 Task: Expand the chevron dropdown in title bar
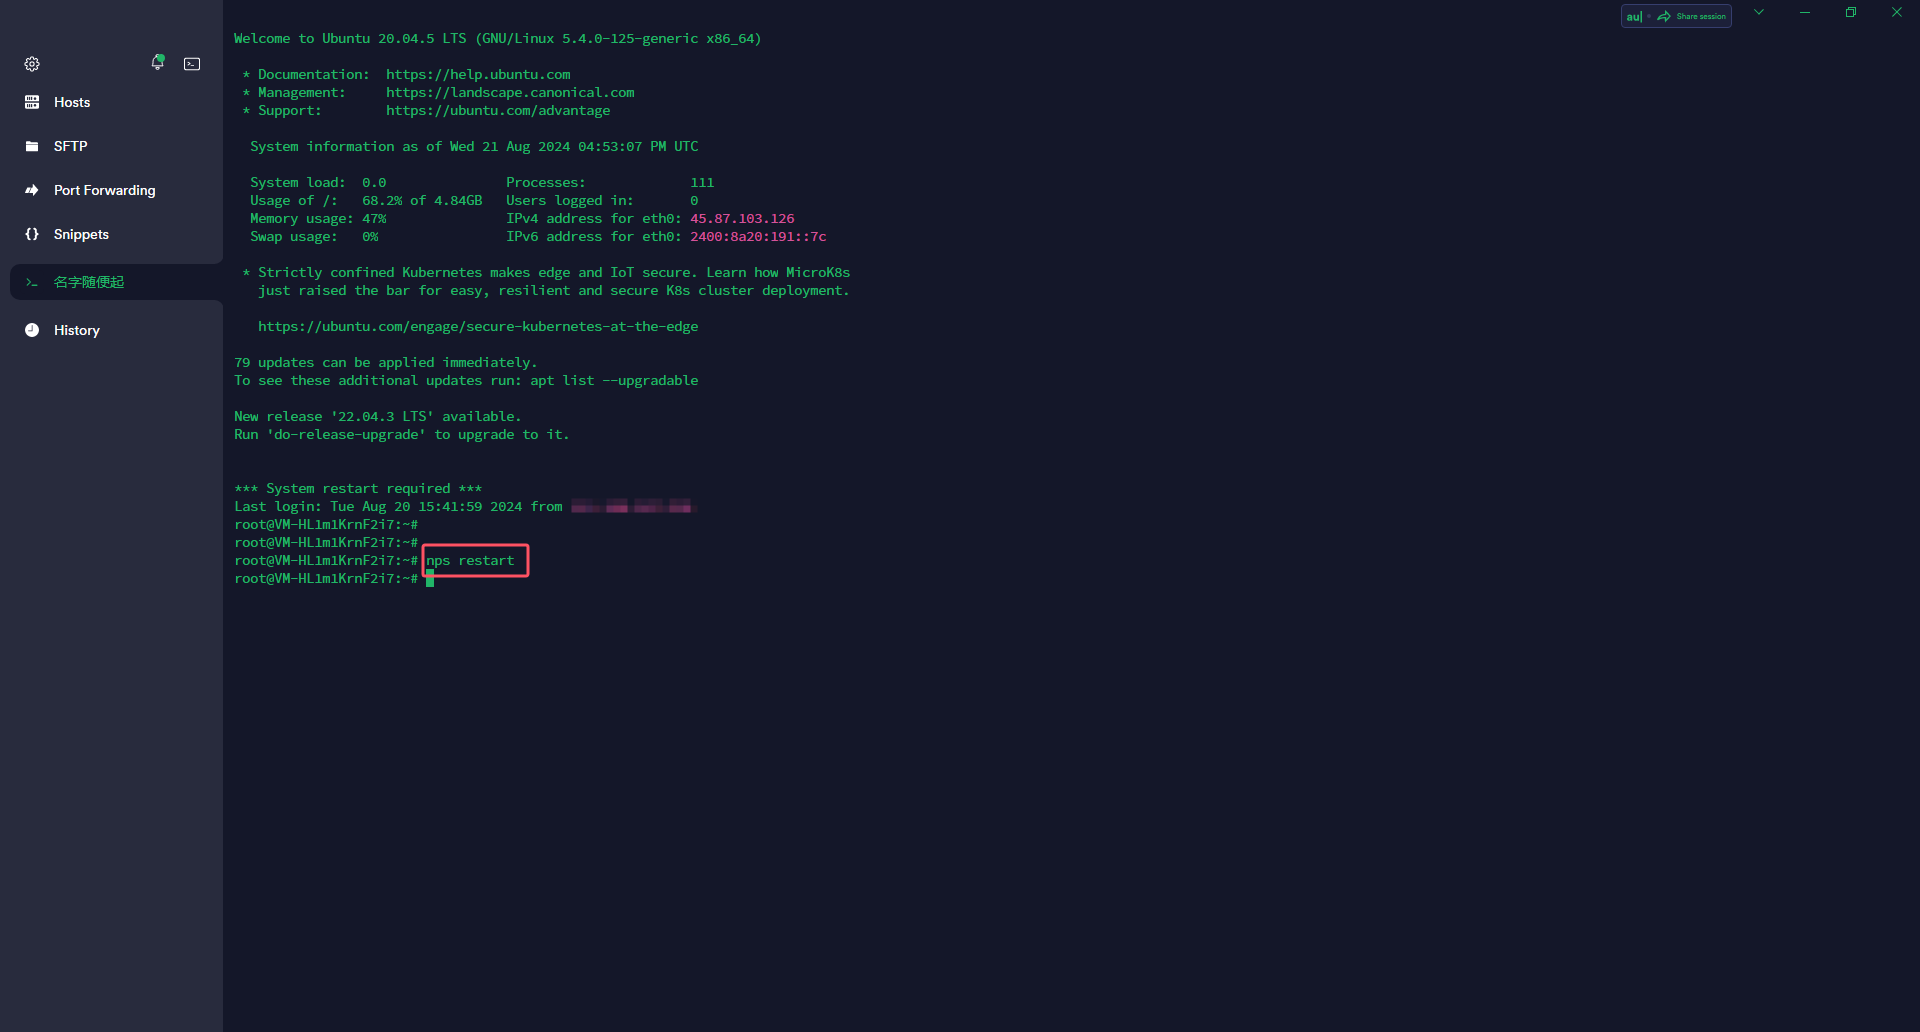[1759, 12]
